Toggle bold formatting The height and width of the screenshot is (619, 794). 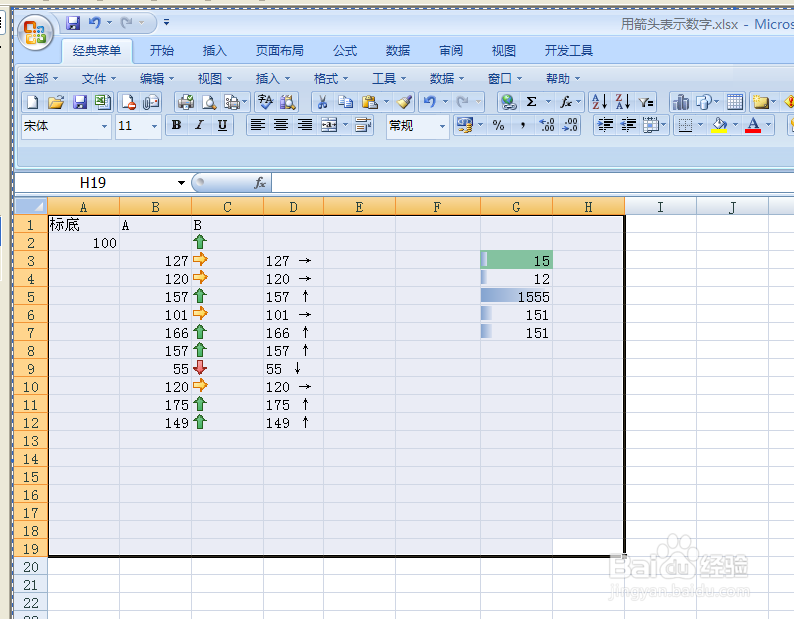(x=176, y=125)
